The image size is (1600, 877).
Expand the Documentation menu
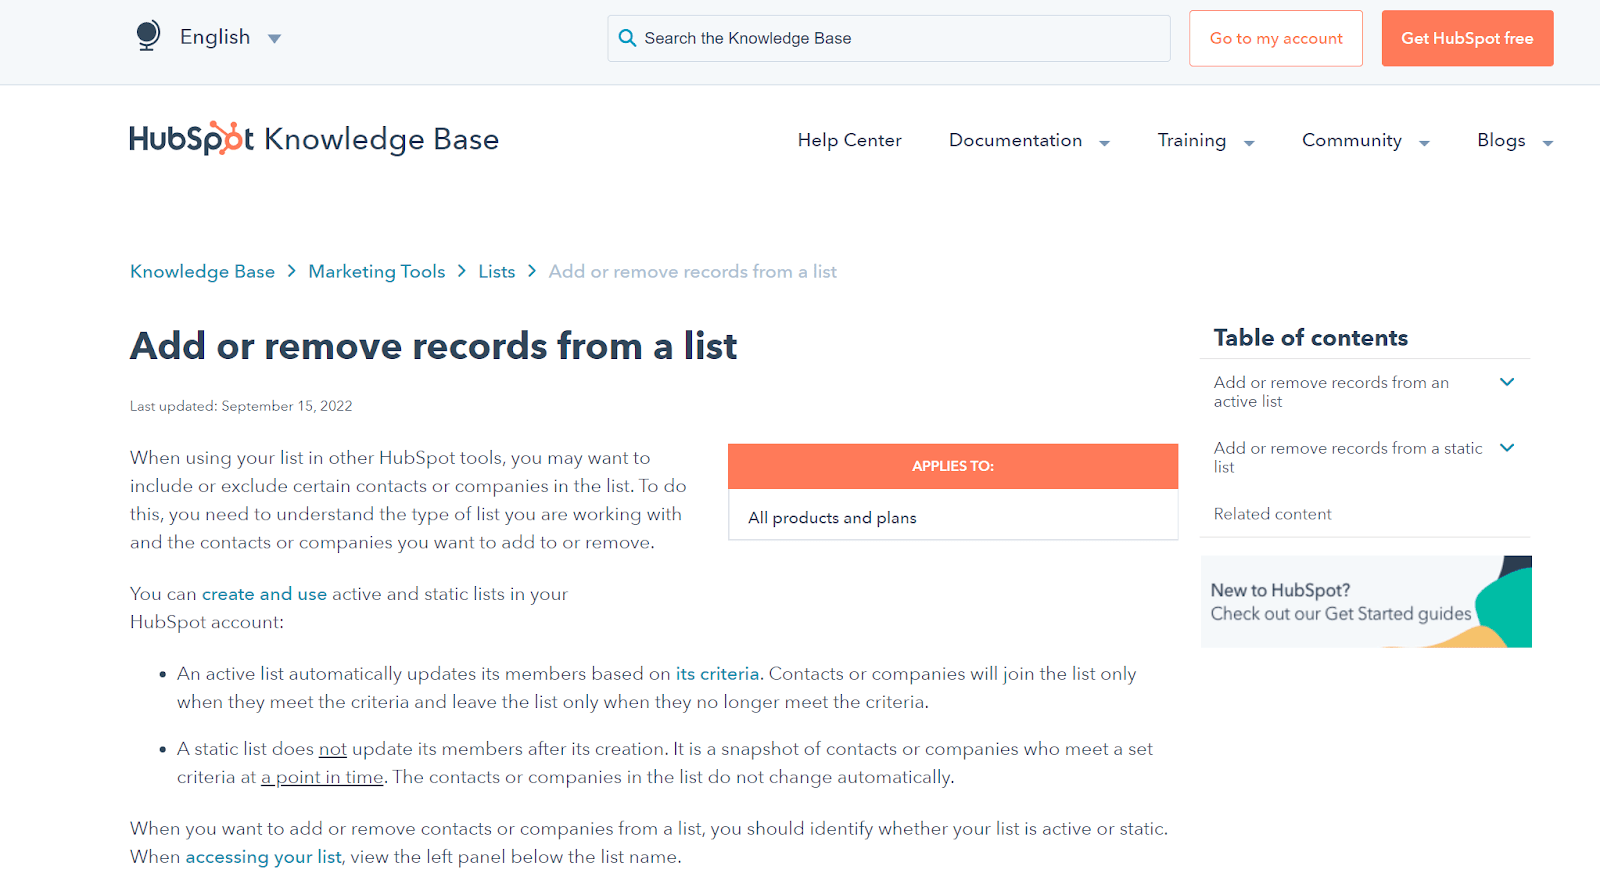click(x=1029, y=141)
